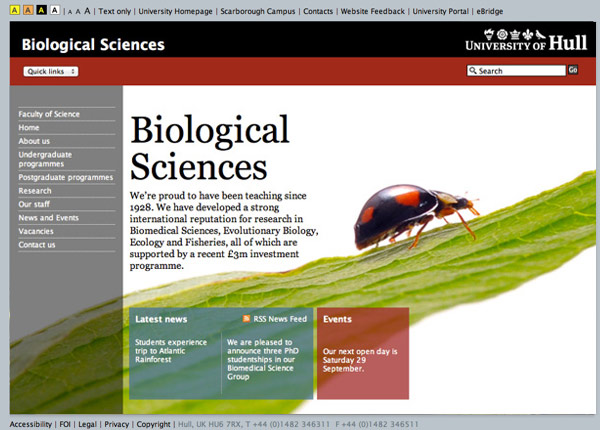Open Vacancies in sidebar menu
This screenshot has height=430, width=600.
tap(36, 231)
